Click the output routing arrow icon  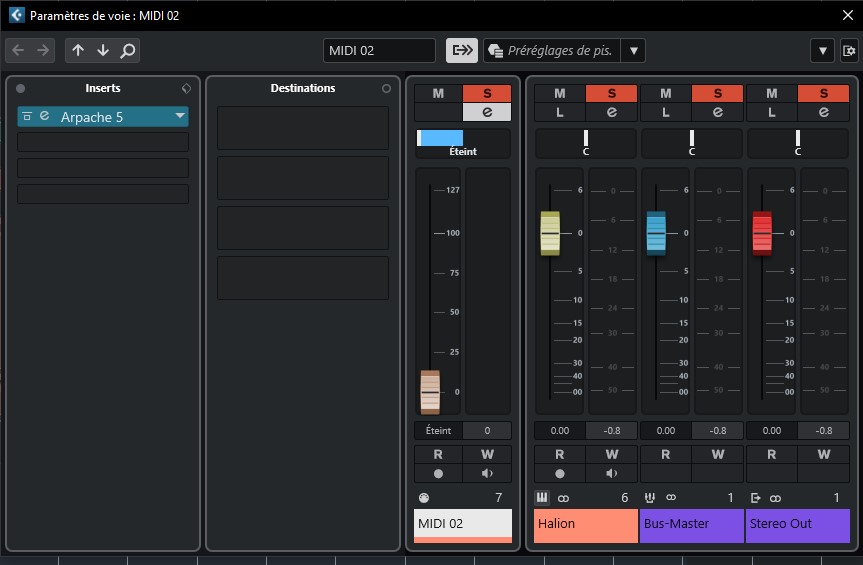click(462, 51)
